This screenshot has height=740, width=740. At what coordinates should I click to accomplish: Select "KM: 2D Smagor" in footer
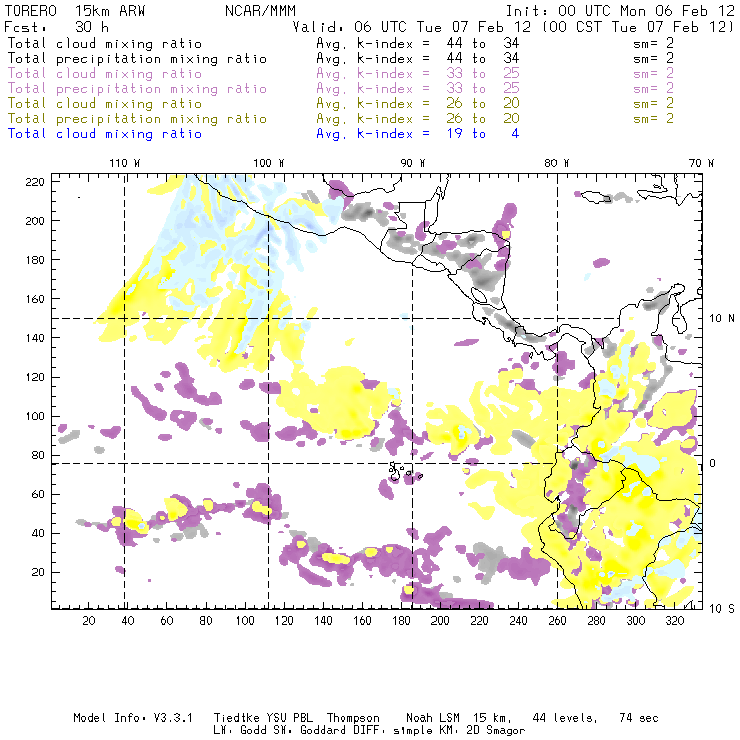tap(473, 731)
